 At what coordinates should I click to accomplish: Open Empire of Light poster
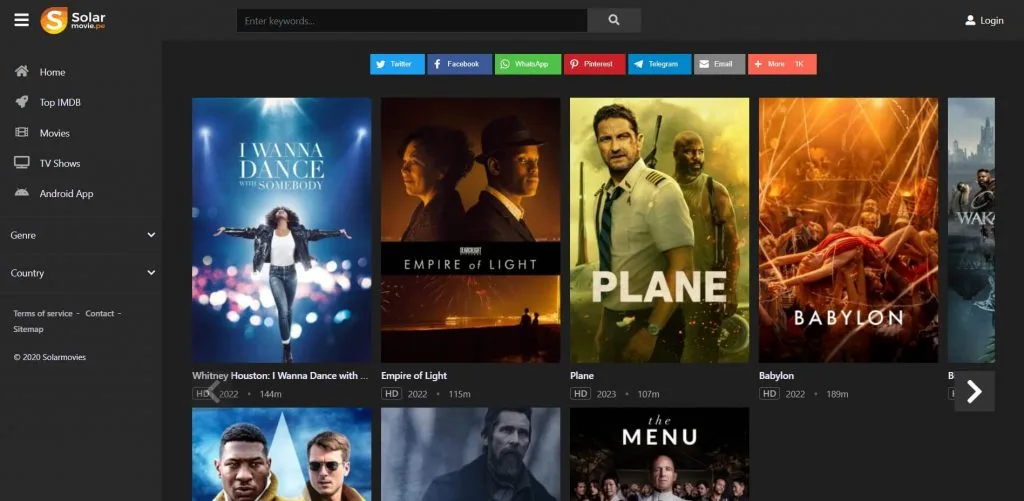coord(470,230)
